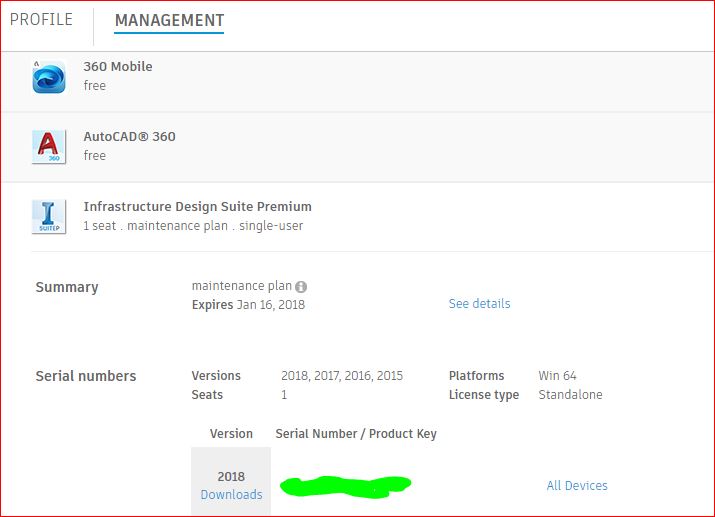Click the AutoCAD 360 product icon
This screenshot has height=517, width=715.
pyautogui.click(x=49, y=147)
